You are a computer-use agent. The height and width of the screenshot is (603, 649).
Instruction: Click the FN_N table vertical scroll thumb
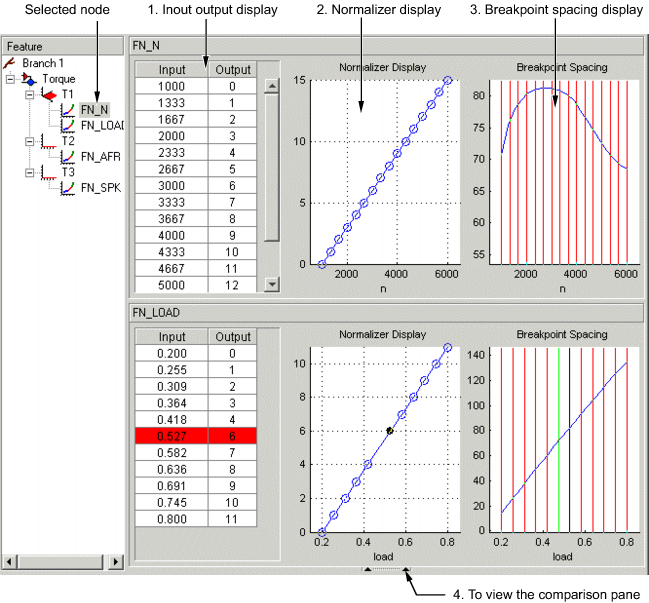(272, 168)
